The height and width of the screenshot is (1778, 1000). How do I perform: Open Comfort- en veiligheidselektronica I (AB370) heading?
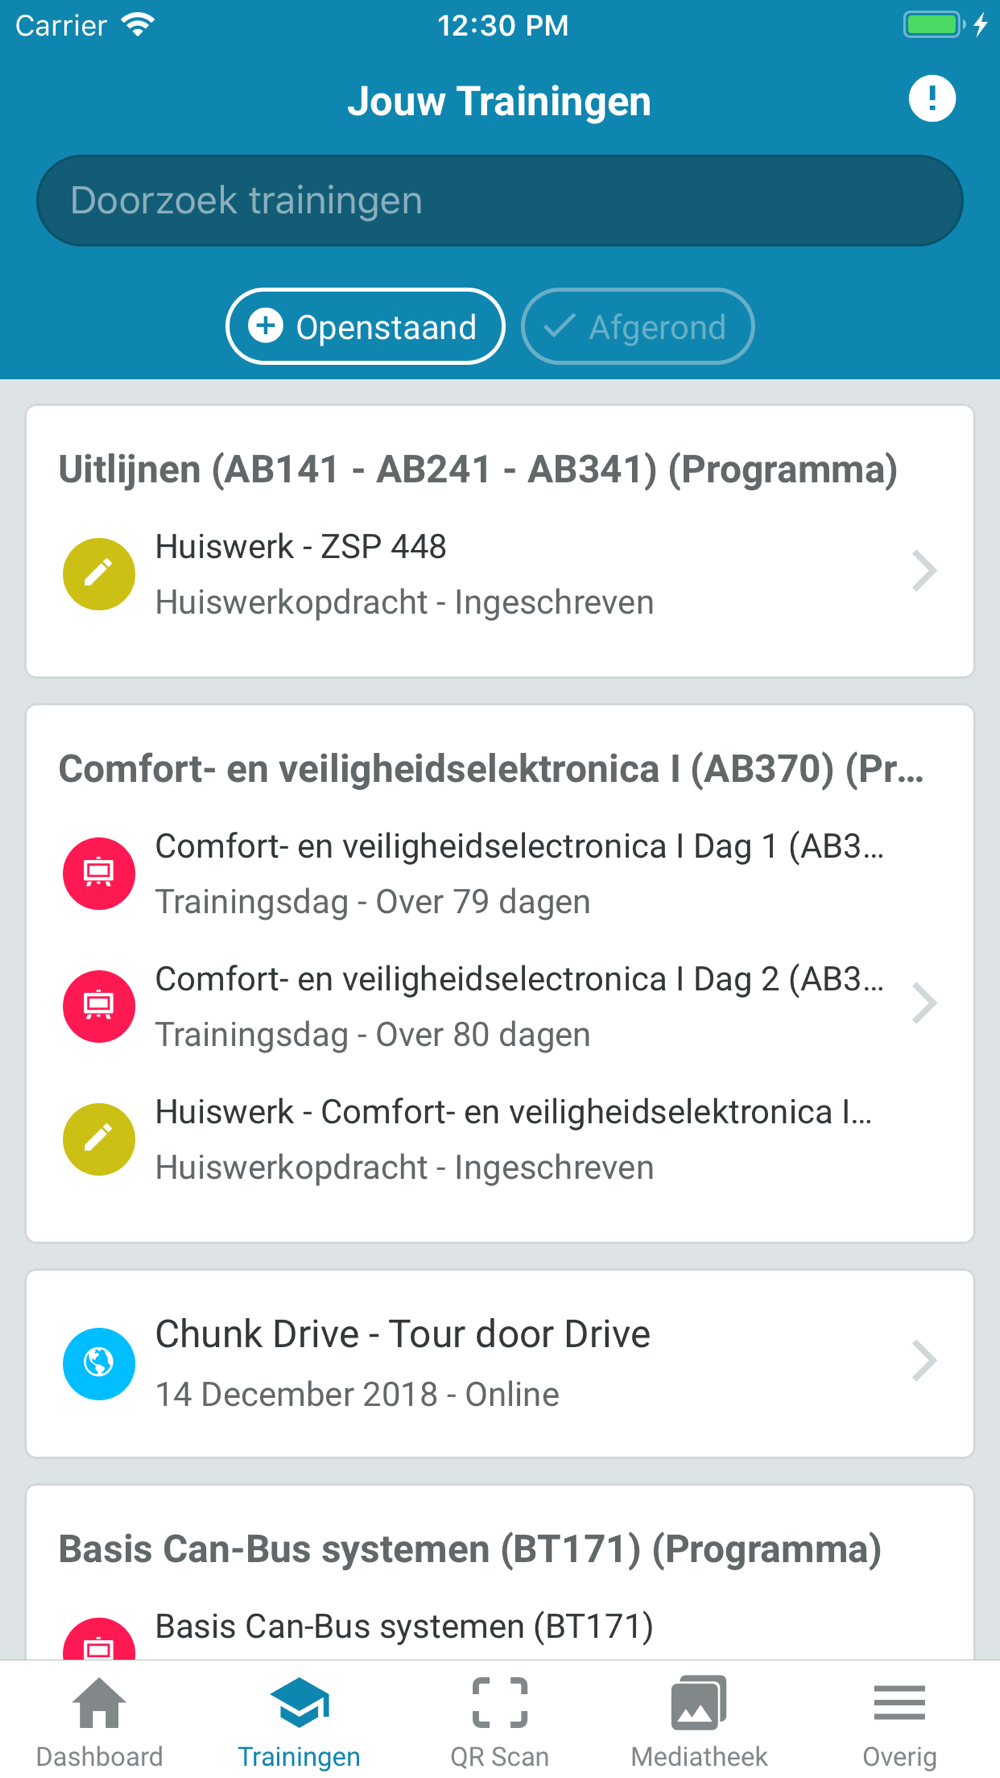[x=491, y=769]
